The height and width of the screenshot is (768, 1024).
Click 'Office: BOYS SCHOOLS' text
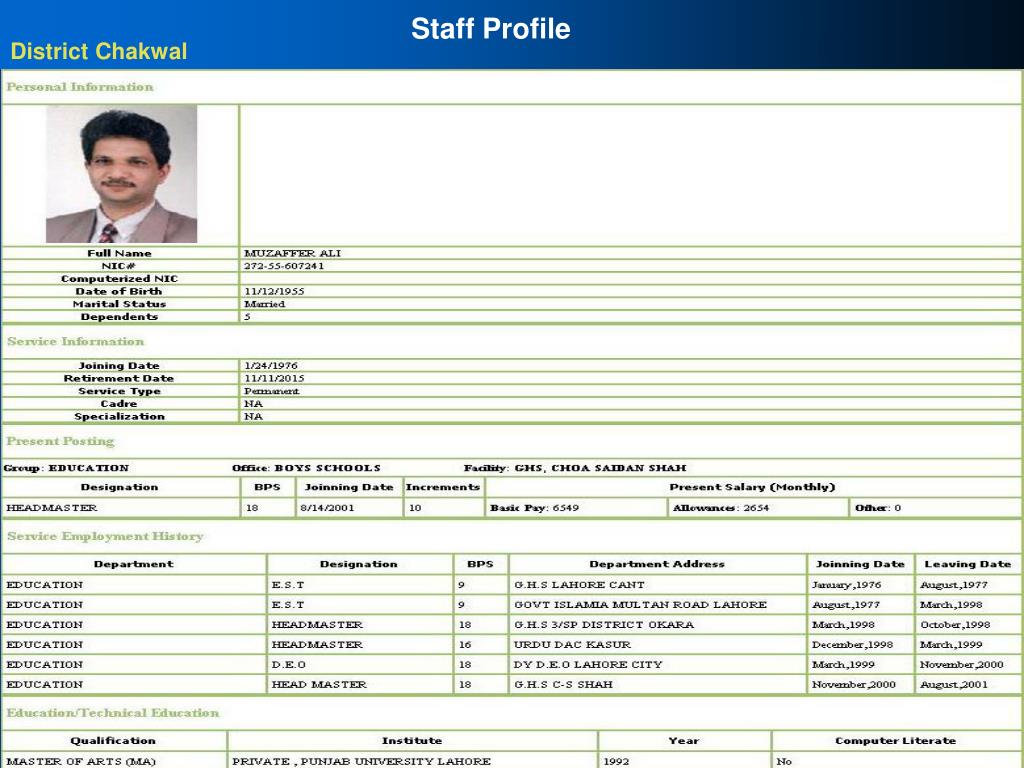pos(306,468)
